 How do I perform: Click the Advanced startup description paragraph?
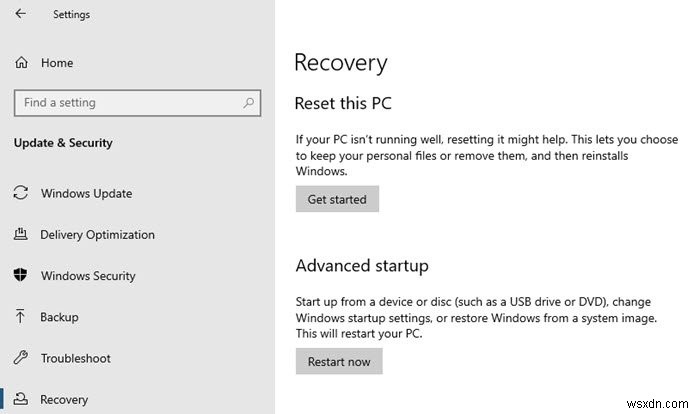pos(476,318)
